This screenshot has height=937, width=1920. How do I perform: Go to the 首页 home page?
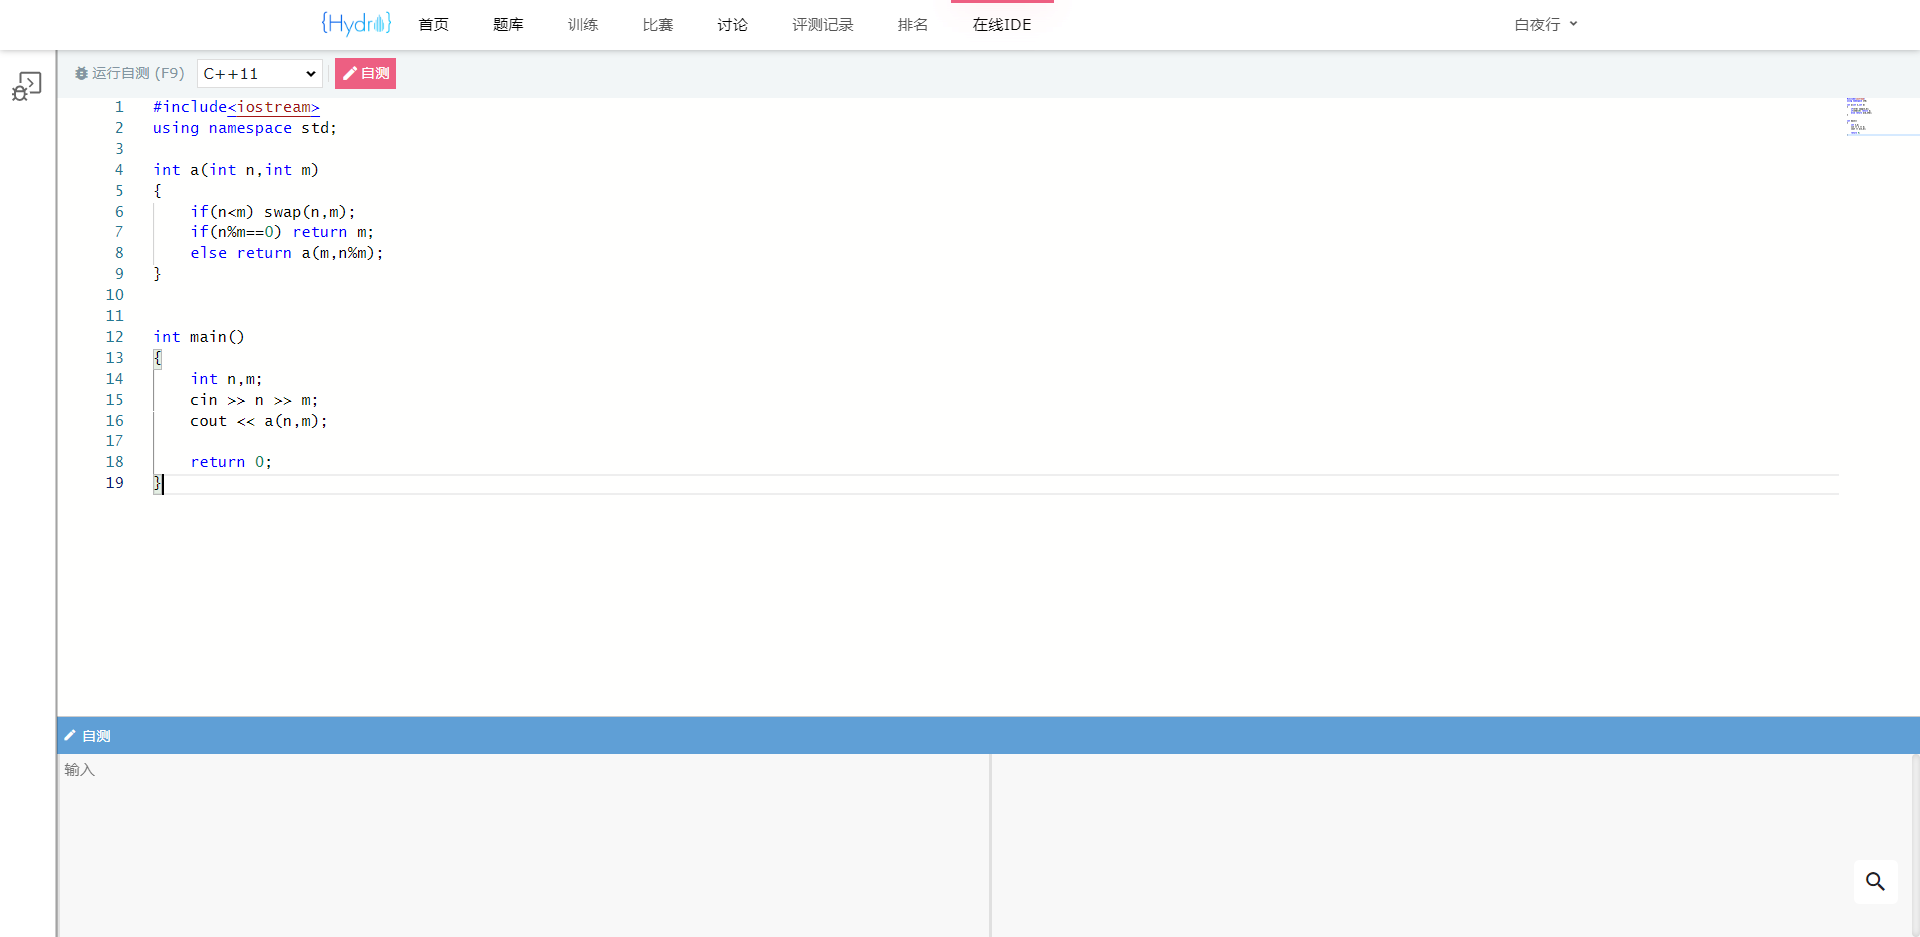433,24
